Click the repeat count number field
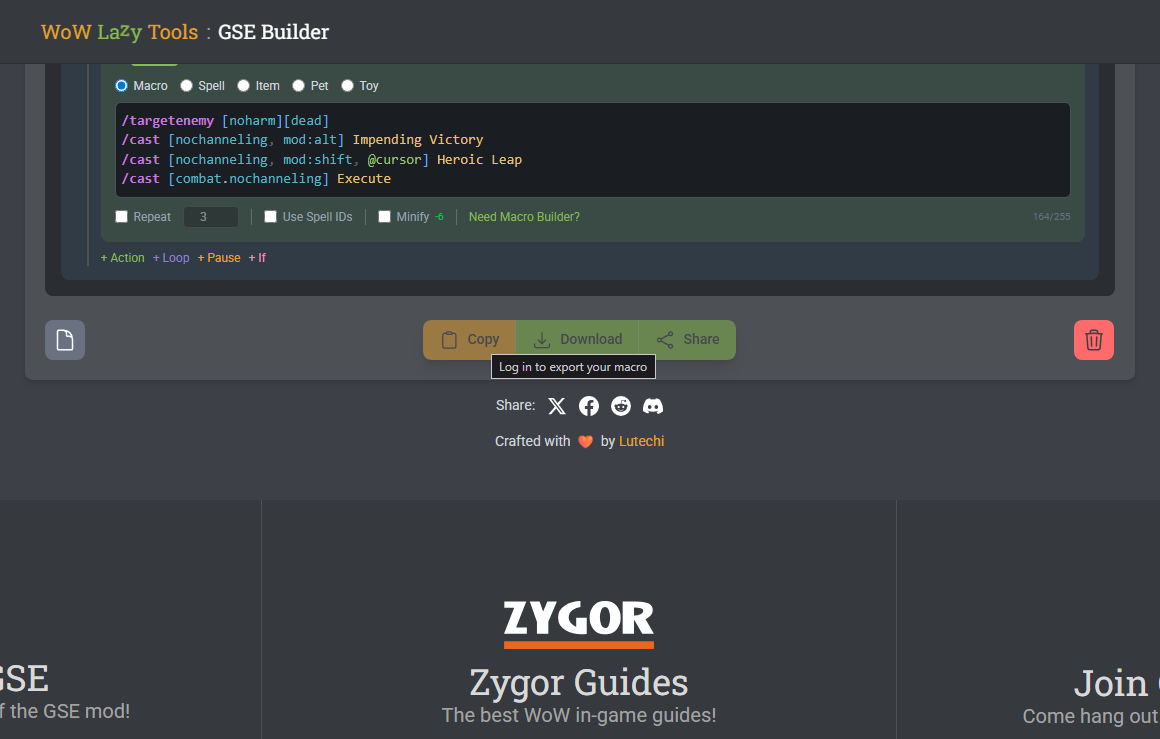Screen dimensions: 1160x739 point(210,217)
